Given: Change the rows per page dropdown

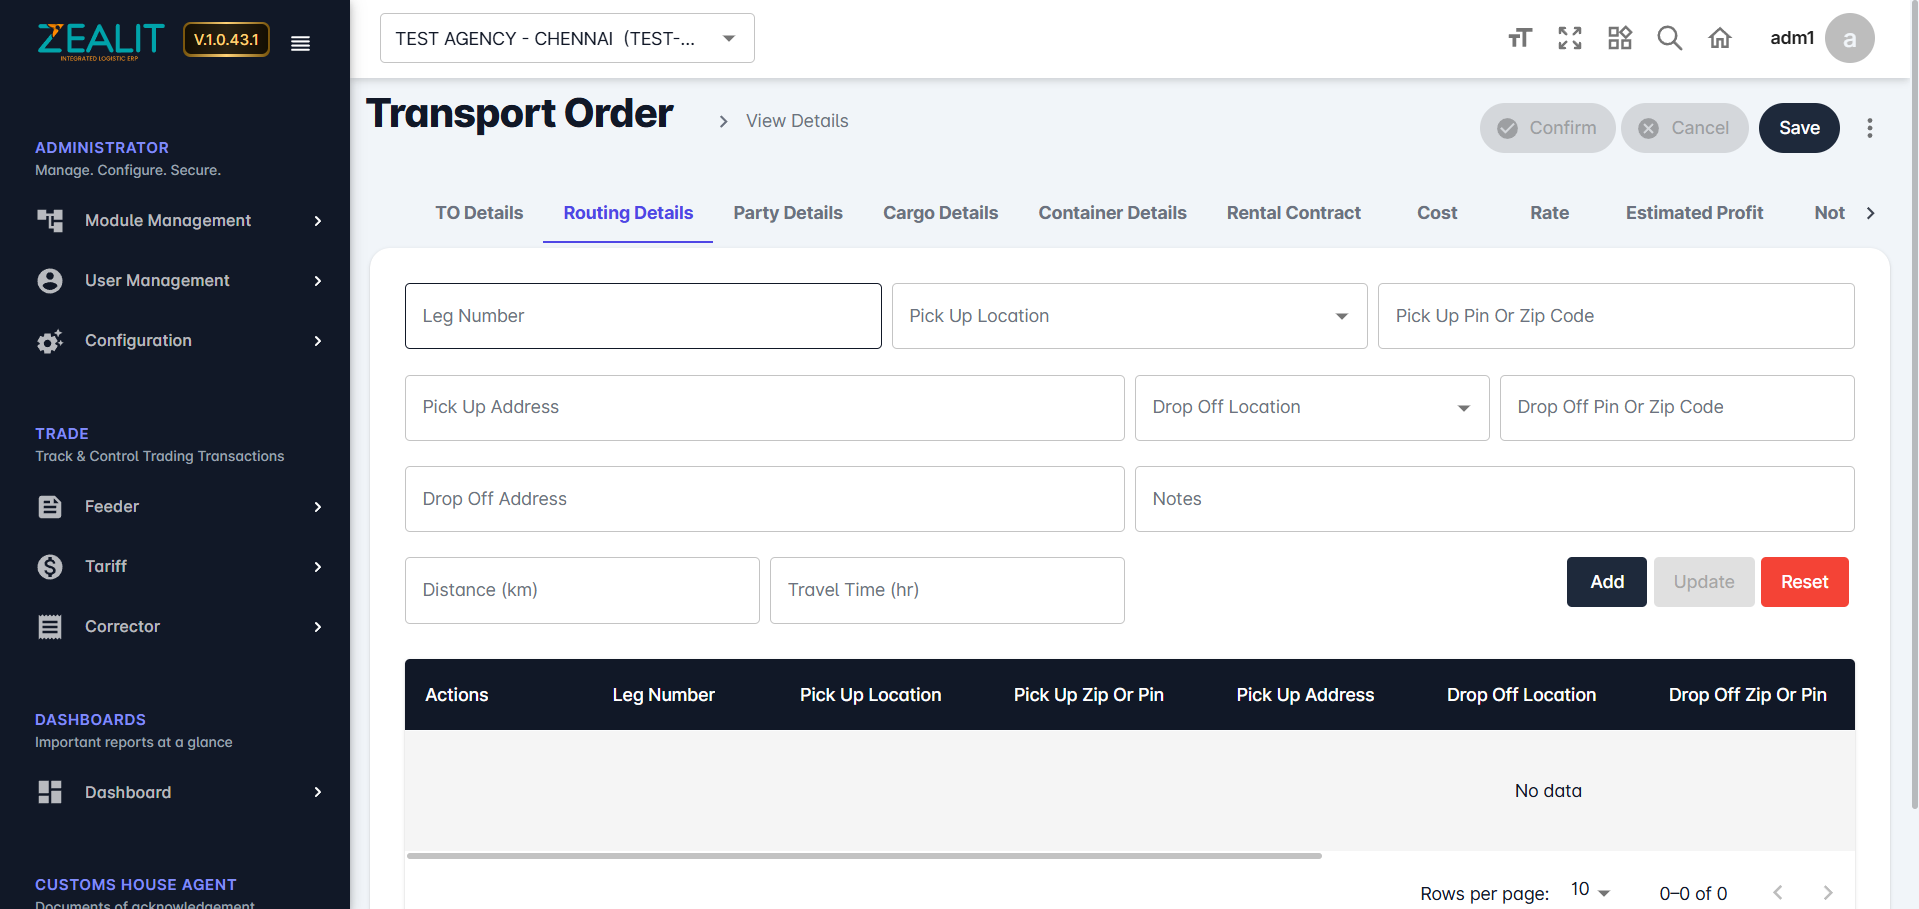Looking at the screenshot, I should (1589, 891).
